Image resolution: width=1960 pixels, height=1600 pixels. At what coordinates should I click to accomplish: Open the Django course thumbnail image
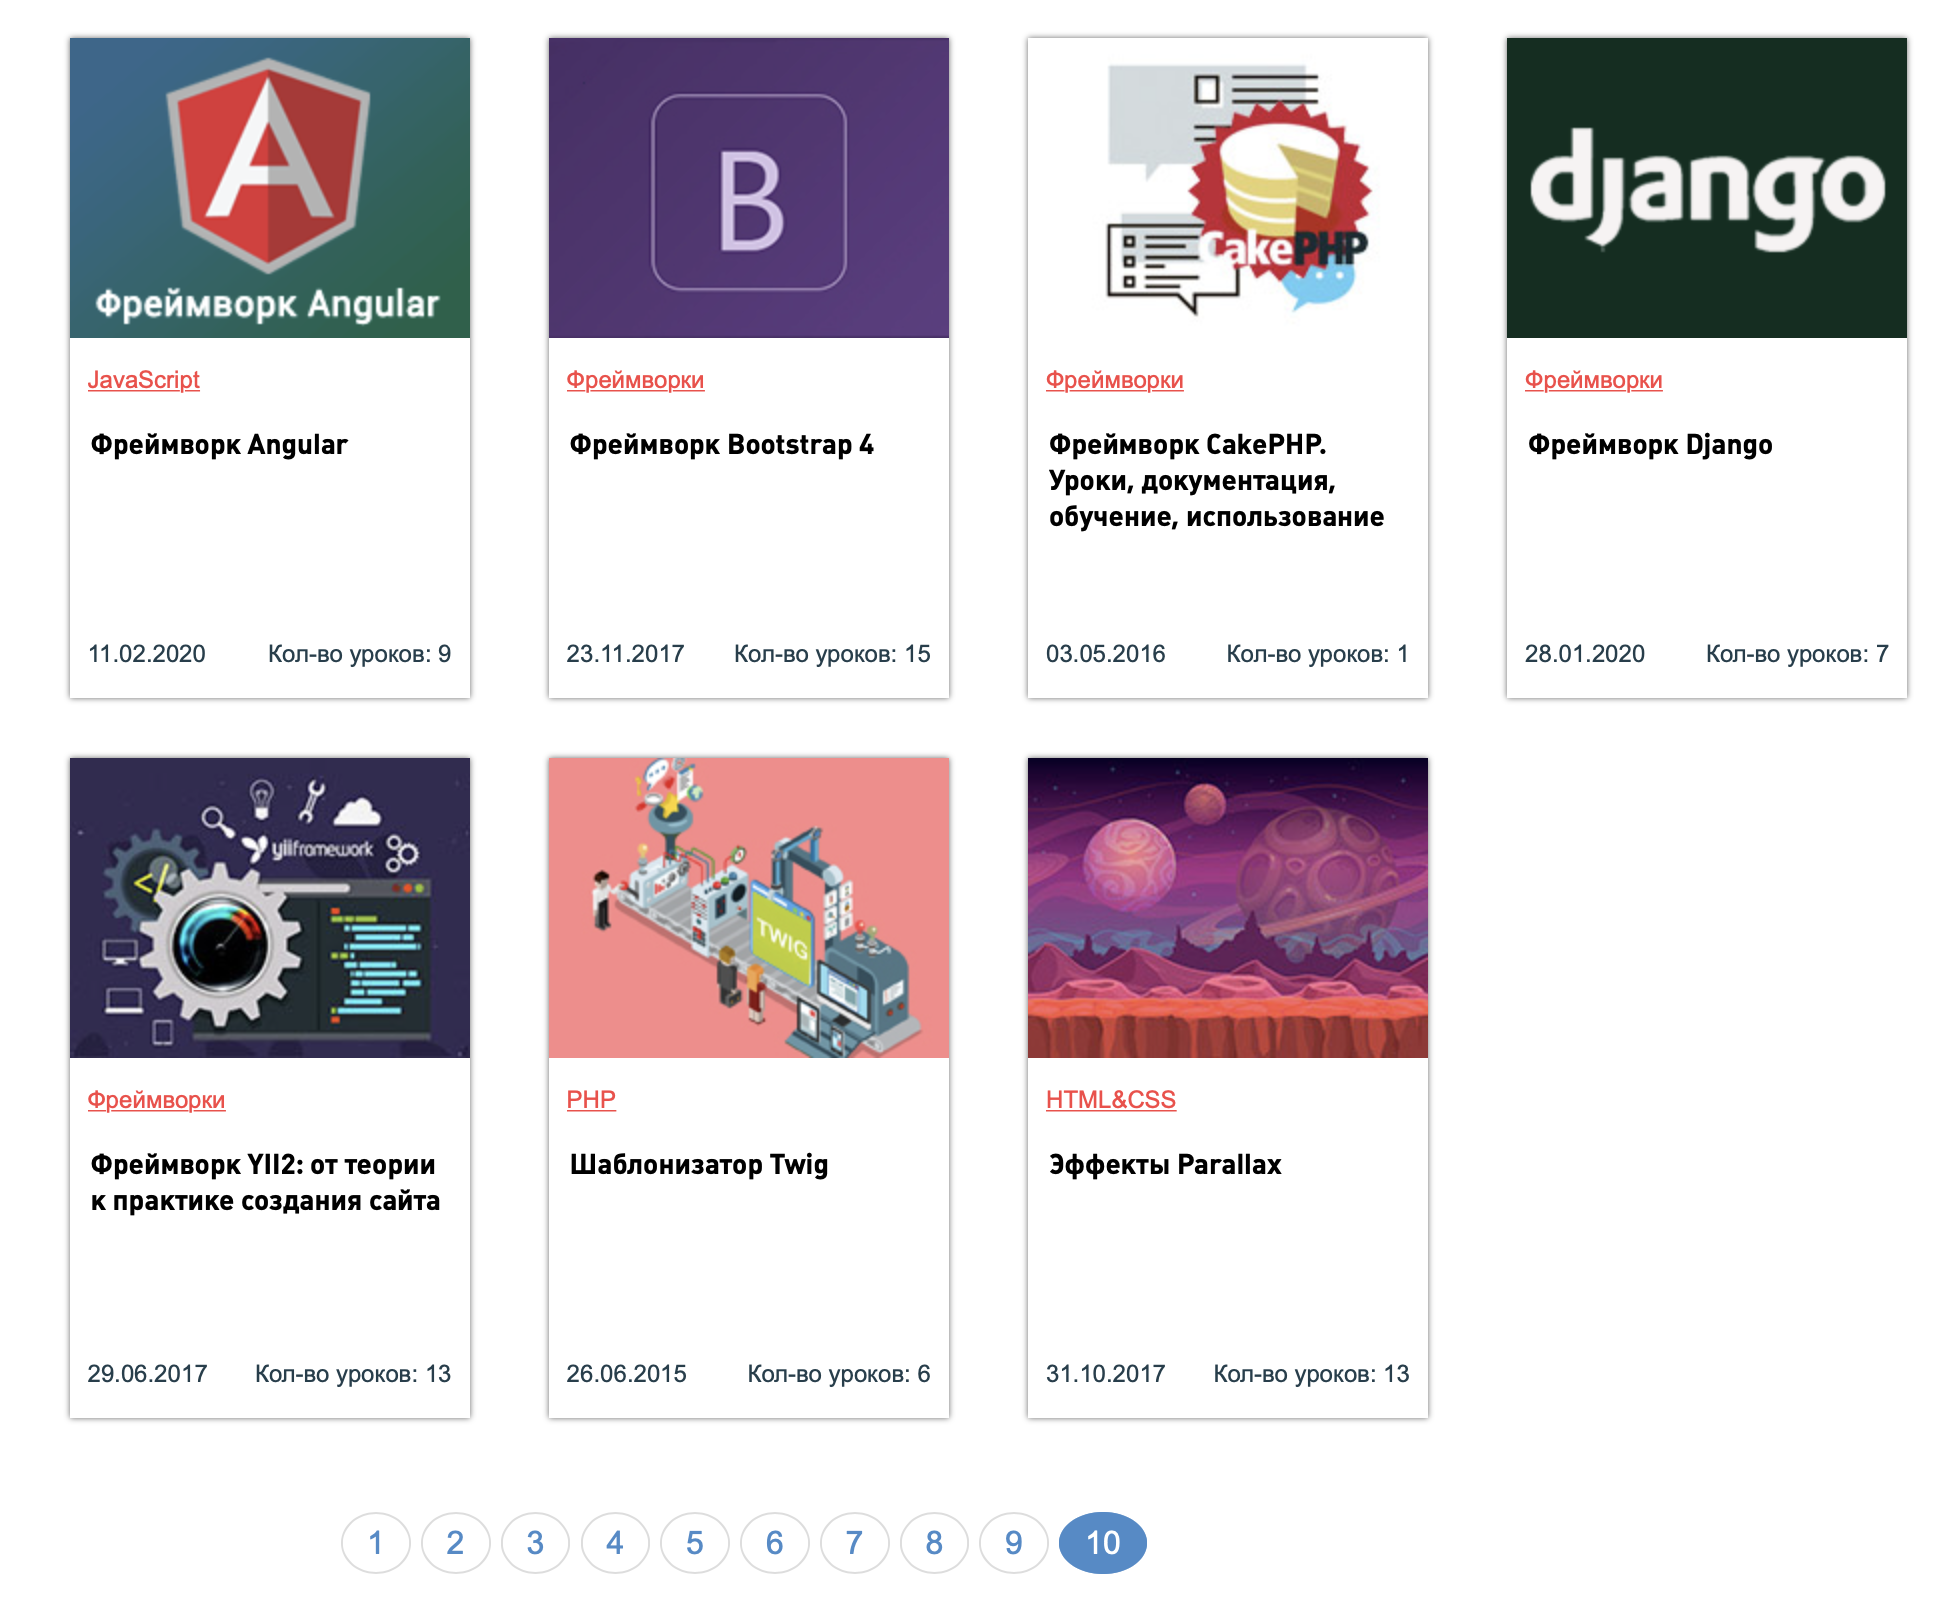click(x=1707, y=188)
